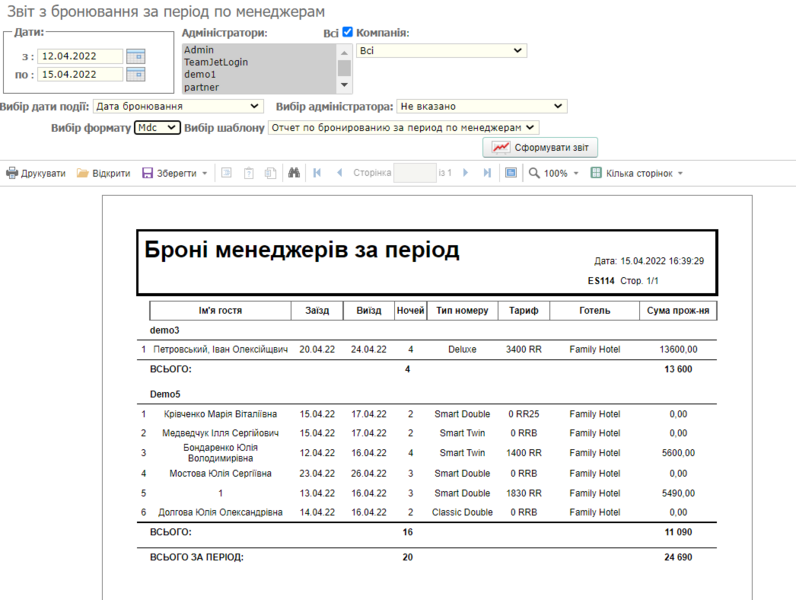This screenshot has width=796, height=600.
Task: Go to the last page of report
Action: 487,173
